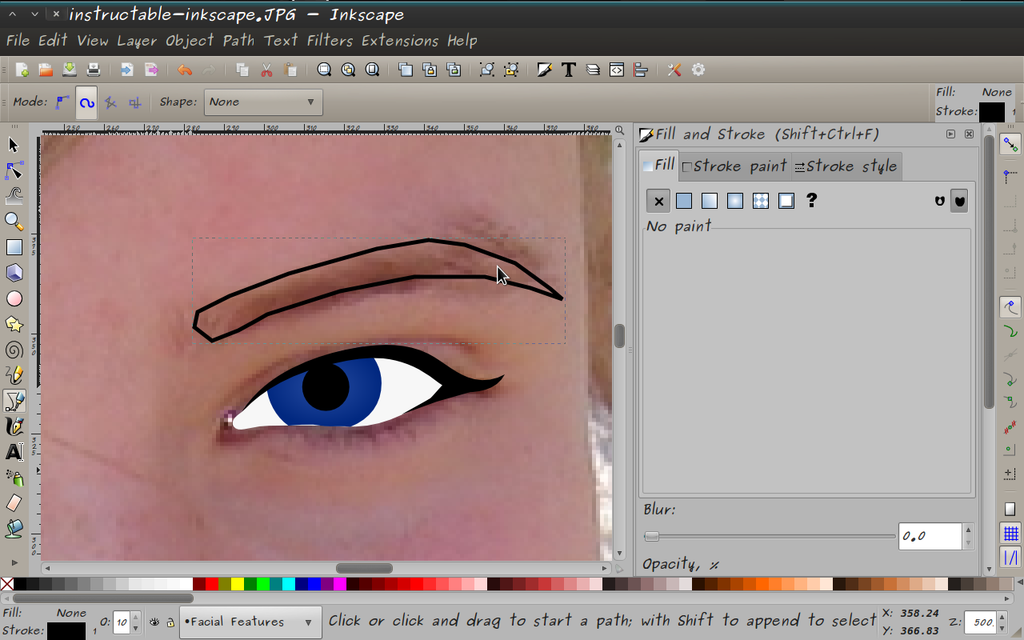Viewport: 1024px width, 640px height.
Task: Select the flat color fill option
Action: [x=684, y=201]
